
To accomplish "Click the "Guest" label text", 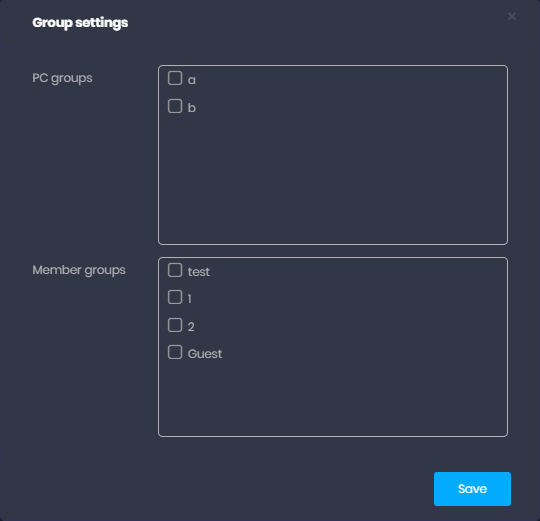I will pyautogui.click(x=205, y=354).
